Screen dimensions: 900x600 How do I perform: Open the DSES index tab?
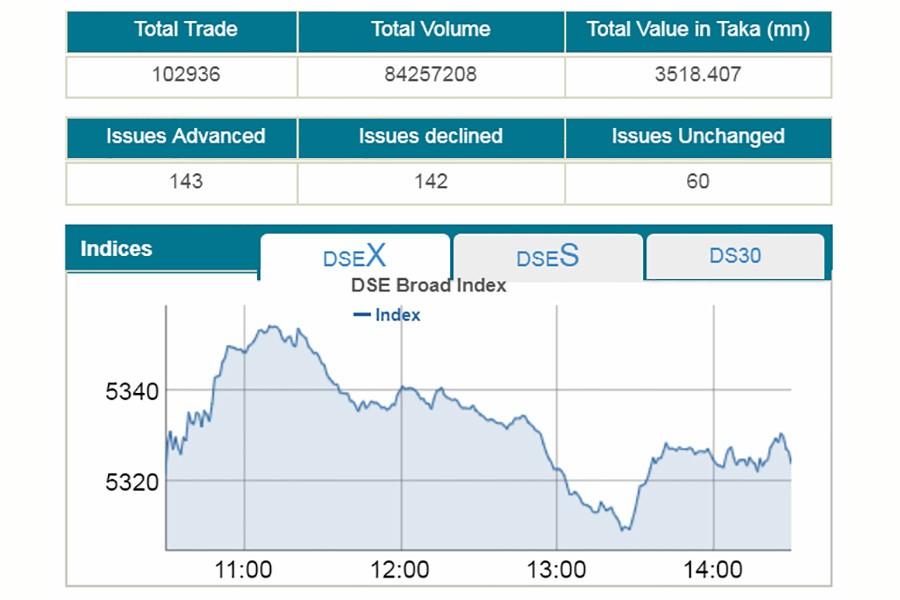point(547,257)
